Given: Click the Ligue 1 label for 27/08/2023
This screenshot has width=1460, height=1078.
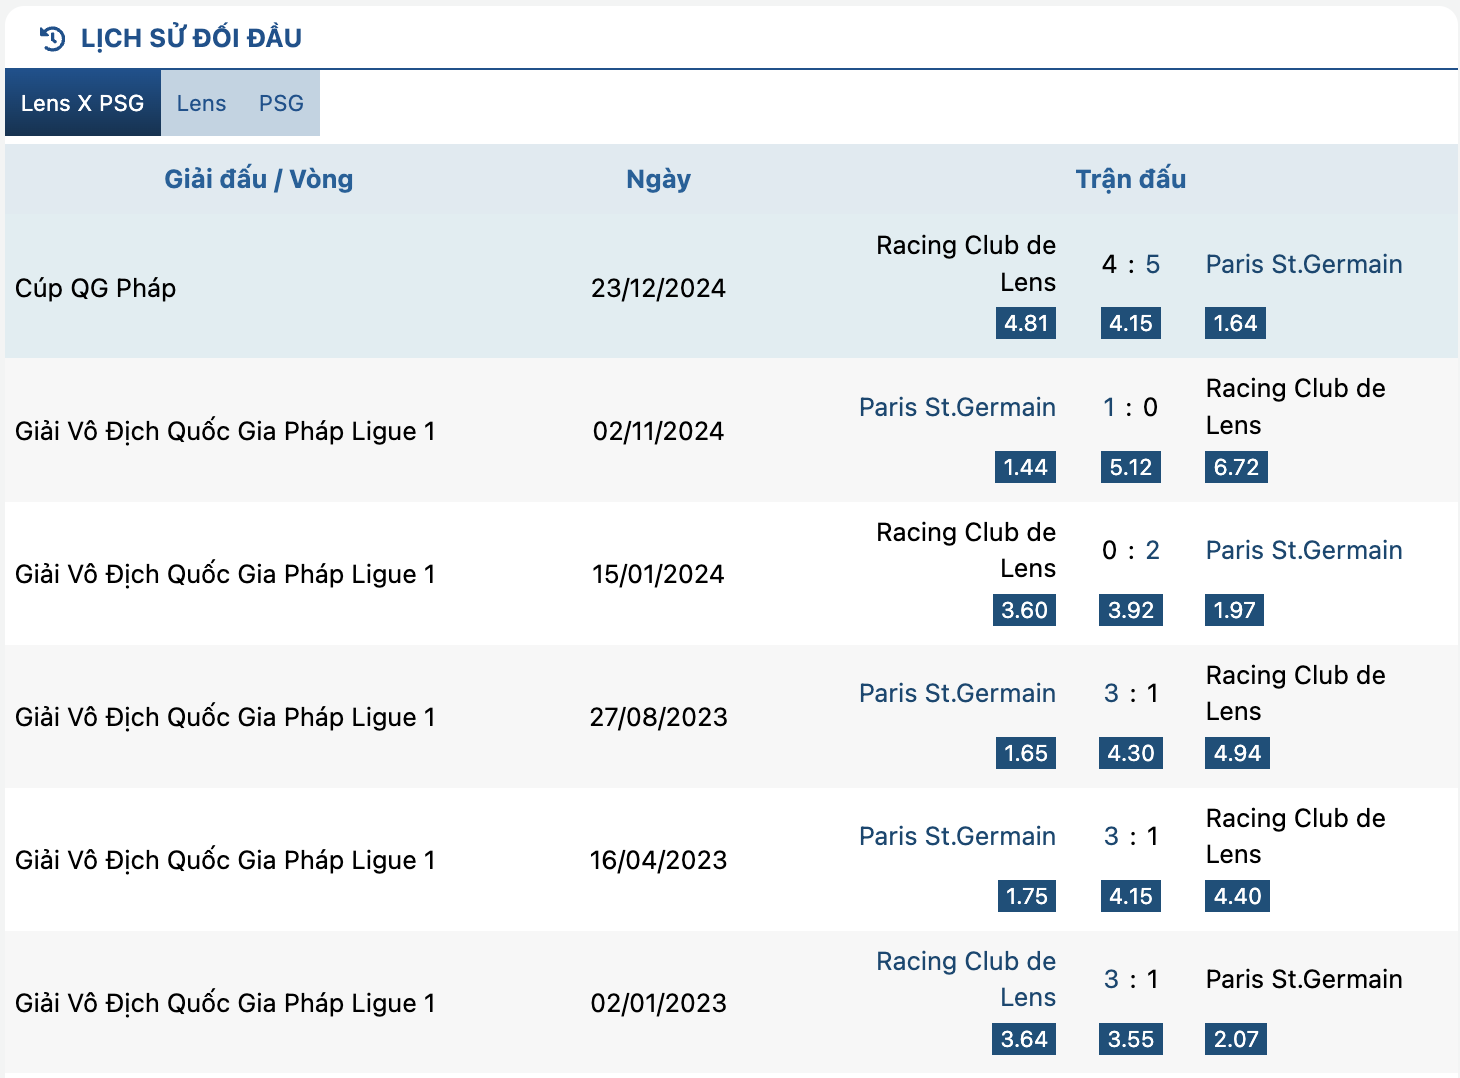Looking at the screenshot, I should click(x=226, y=717).
